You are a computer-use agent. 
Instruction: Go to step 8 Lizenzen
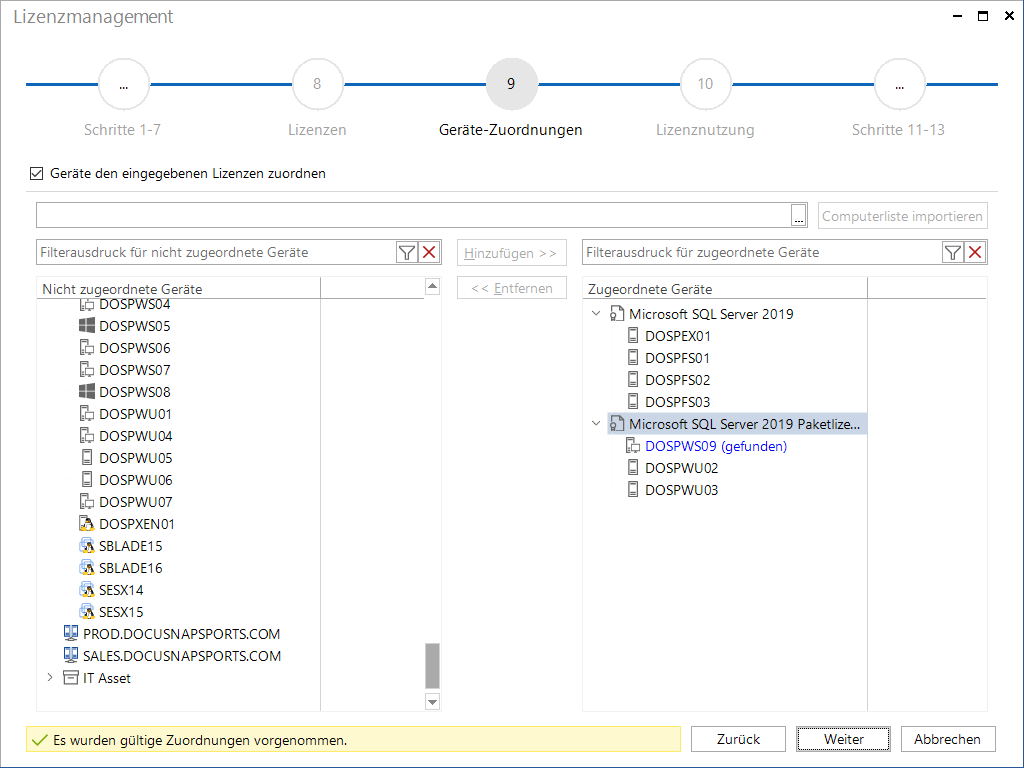pos(317,84)
